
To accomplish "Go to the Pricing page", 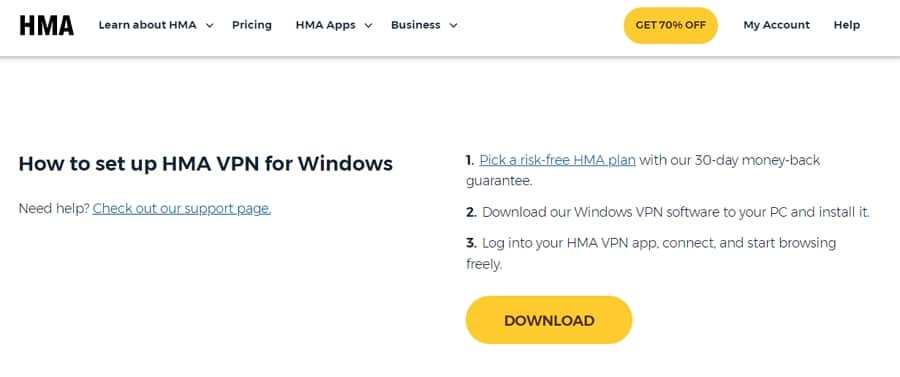I will point(252,25).
